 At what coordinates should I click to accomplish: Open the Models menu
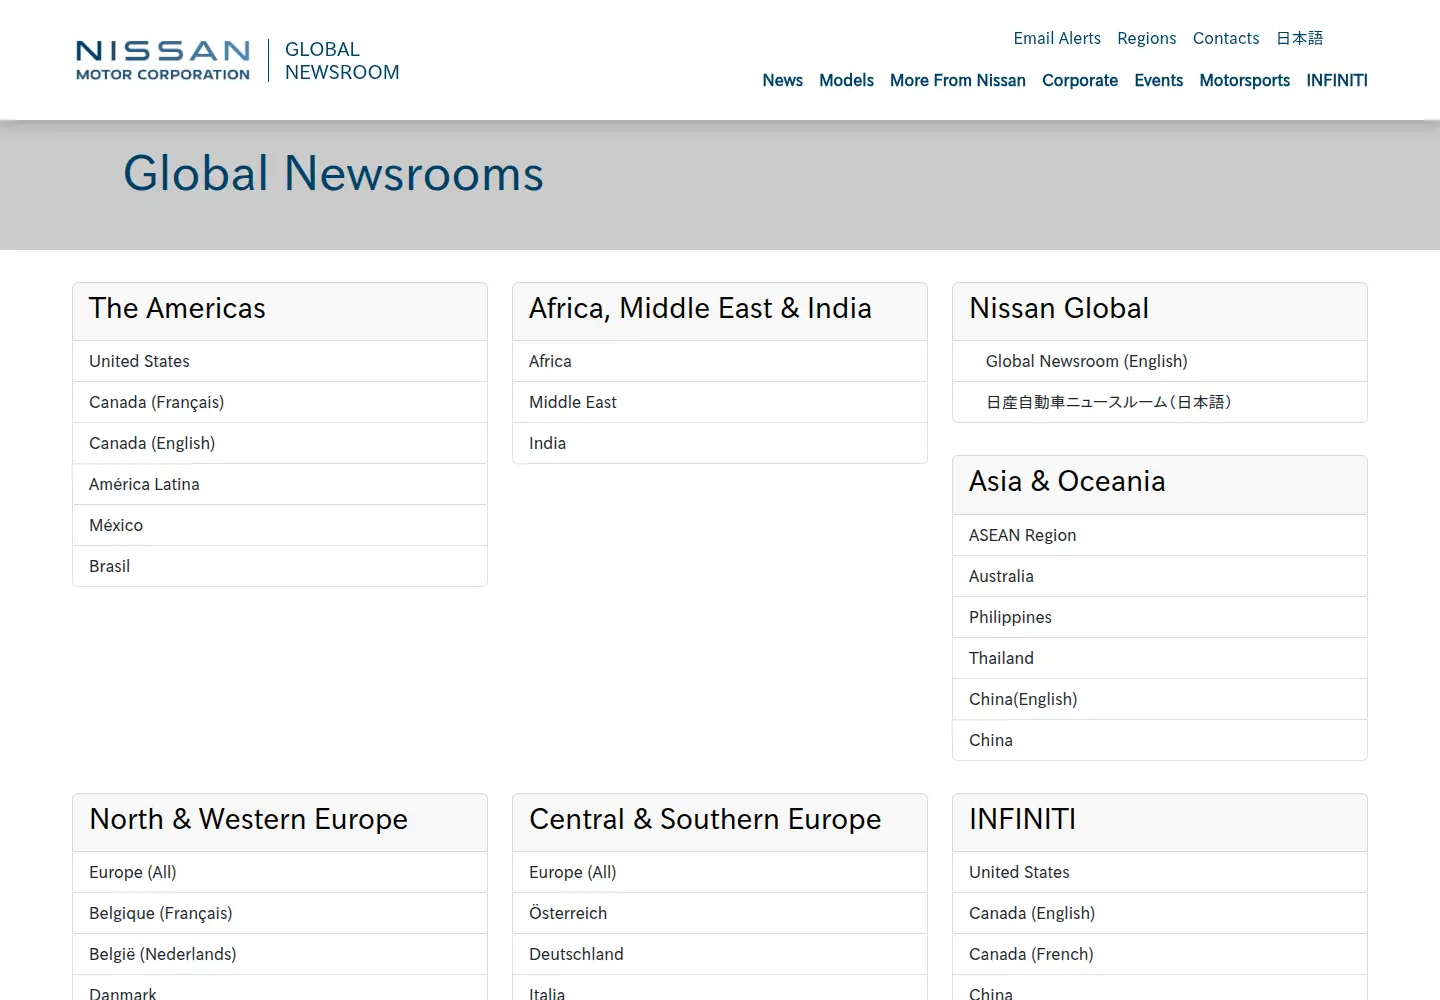pos(846,80)
